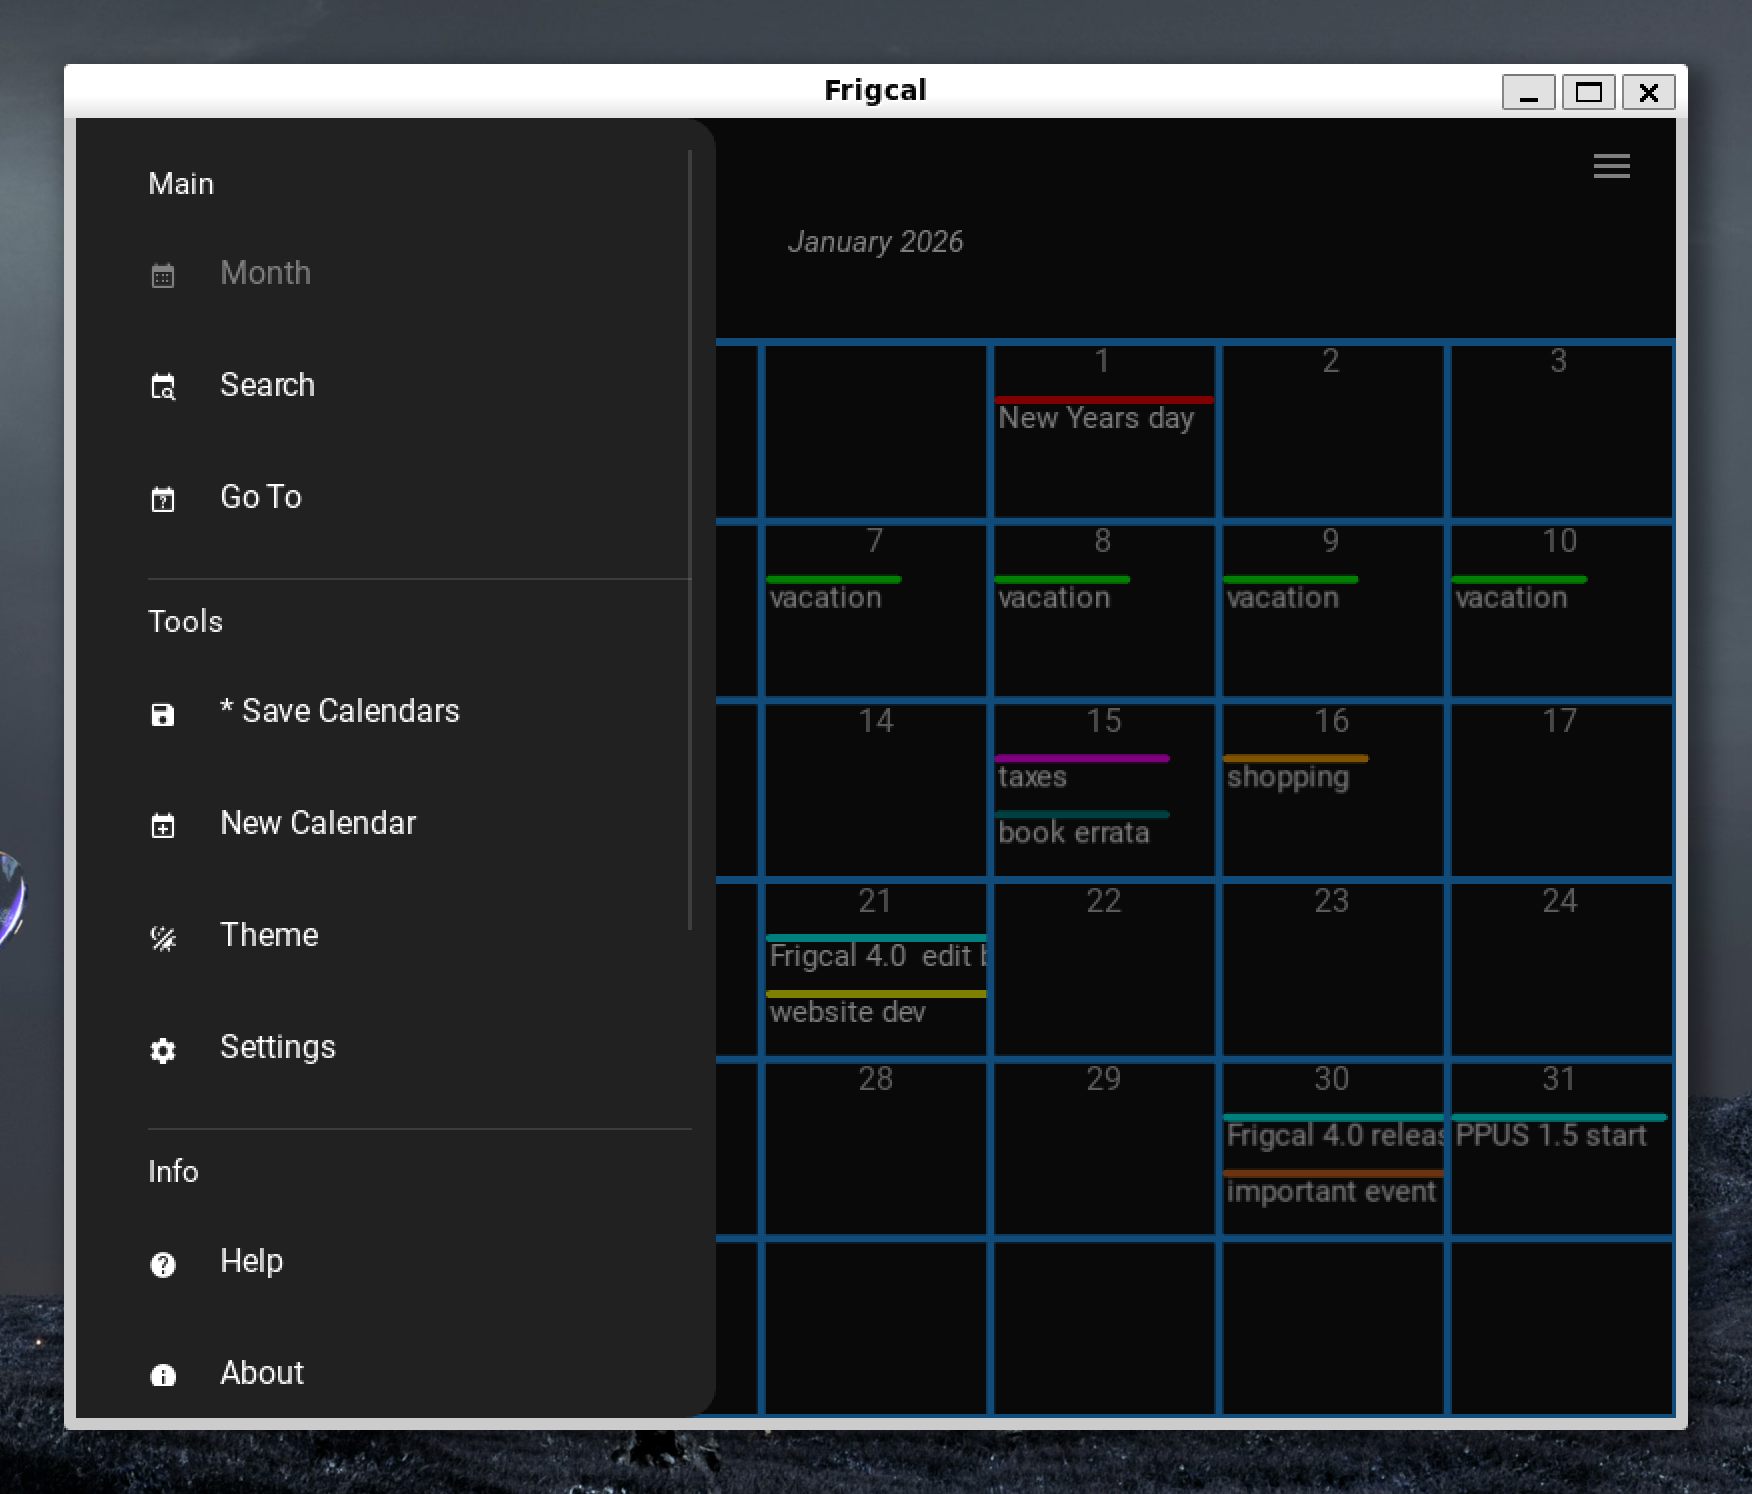This screenshot has height=1494, width=1752.
Task: Click the About info icon
Action: tap(163, 1375)
